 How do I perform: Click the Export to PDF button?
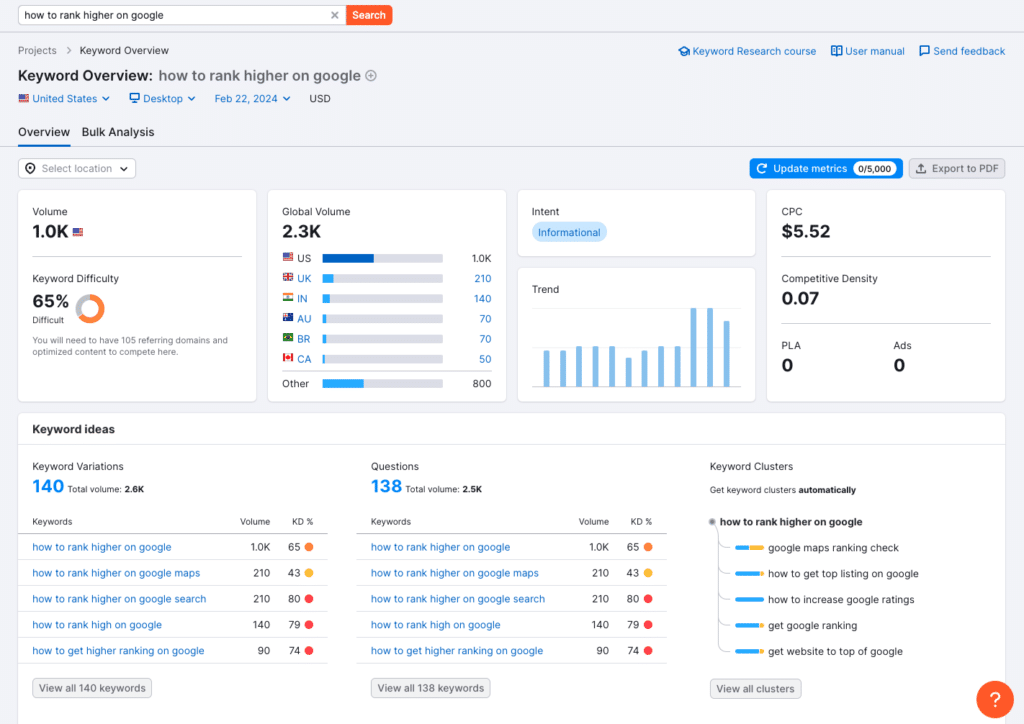[956, 169]
